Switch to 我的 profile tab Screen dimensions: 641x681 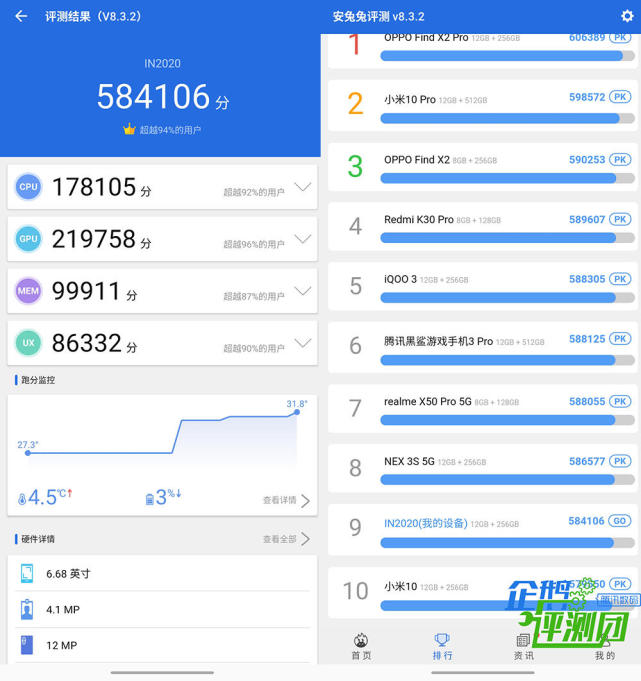pyautogui.click(x=605, y=646)
